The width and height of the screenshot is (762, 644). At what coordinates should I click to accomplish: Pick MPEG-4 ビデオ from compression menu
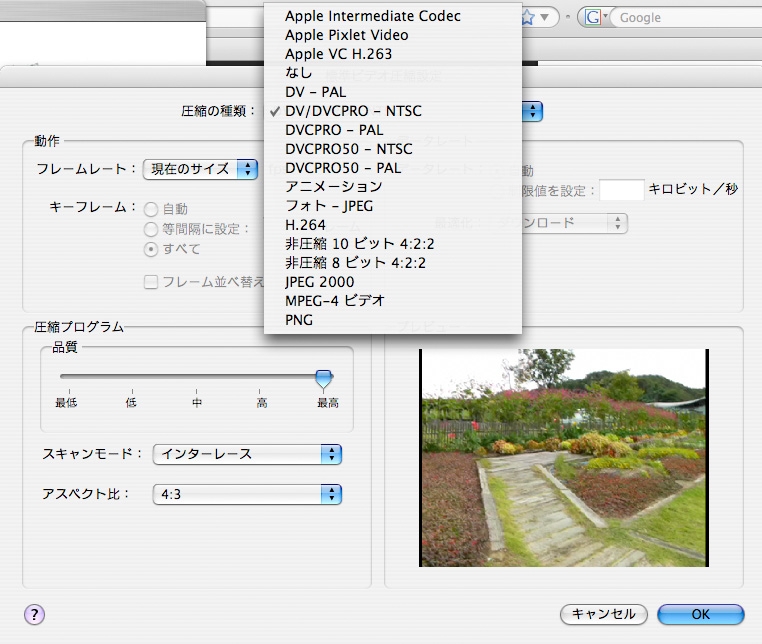tap(335, 300)
